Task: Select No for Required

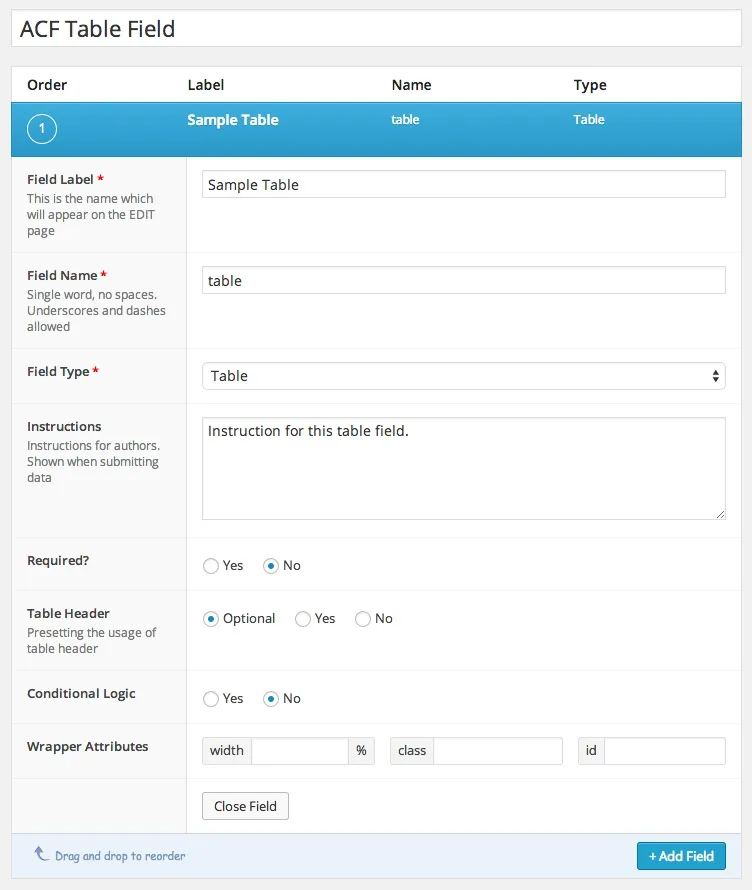Action: 271,566
